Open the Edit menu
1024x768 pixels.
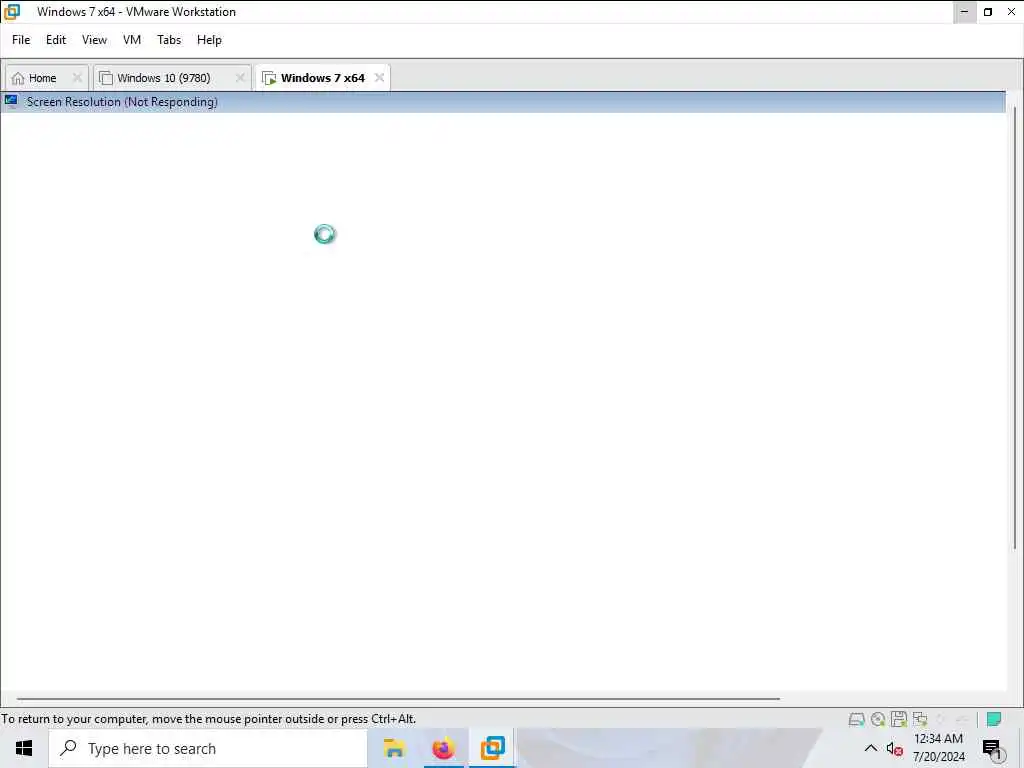pyautogui.click(x=56, y=40)
